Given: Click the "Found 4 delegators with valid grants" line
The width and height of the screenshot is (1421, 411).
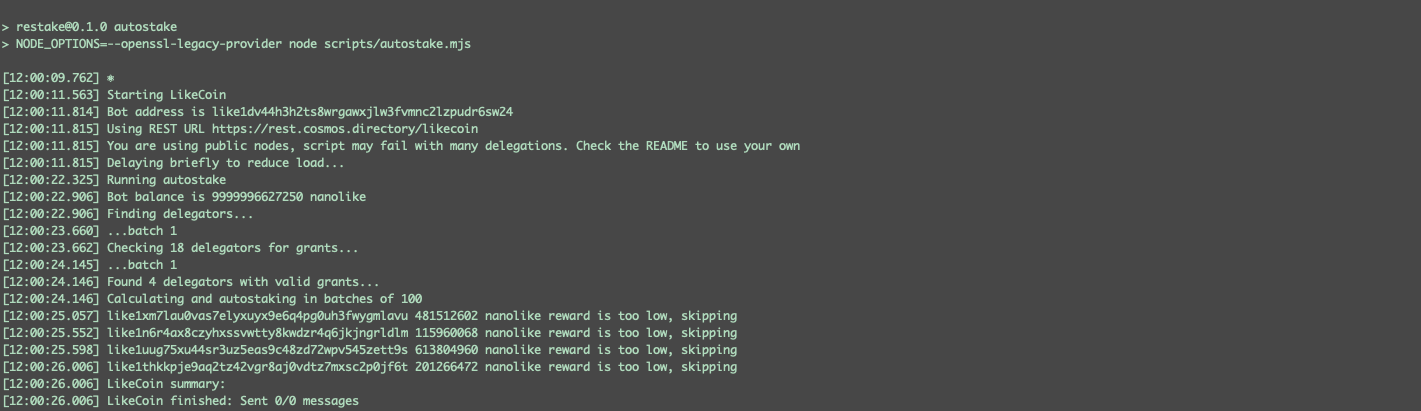Looking at the screenshot, I should pos(243,282).
